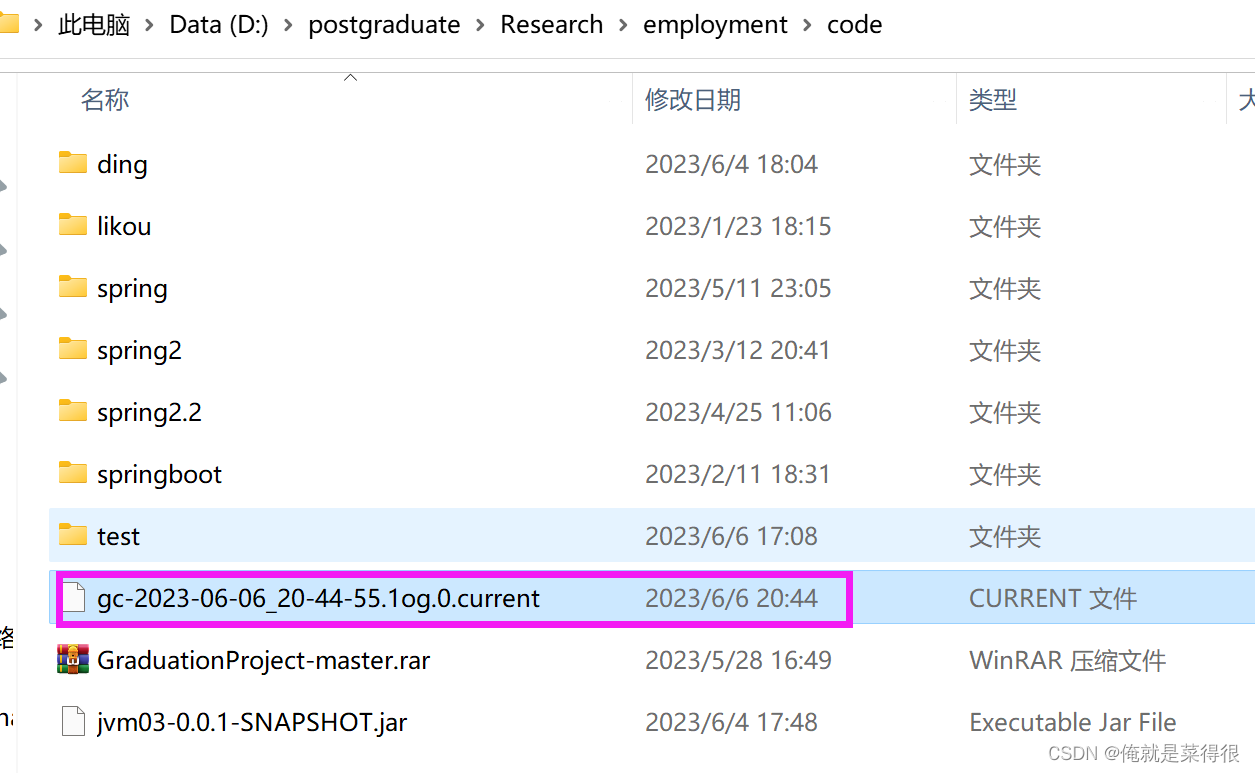Click date 2023/5/11 23:05 of spring
Image resolution: width=1255 pixels, height=773 pixels.
738,288
